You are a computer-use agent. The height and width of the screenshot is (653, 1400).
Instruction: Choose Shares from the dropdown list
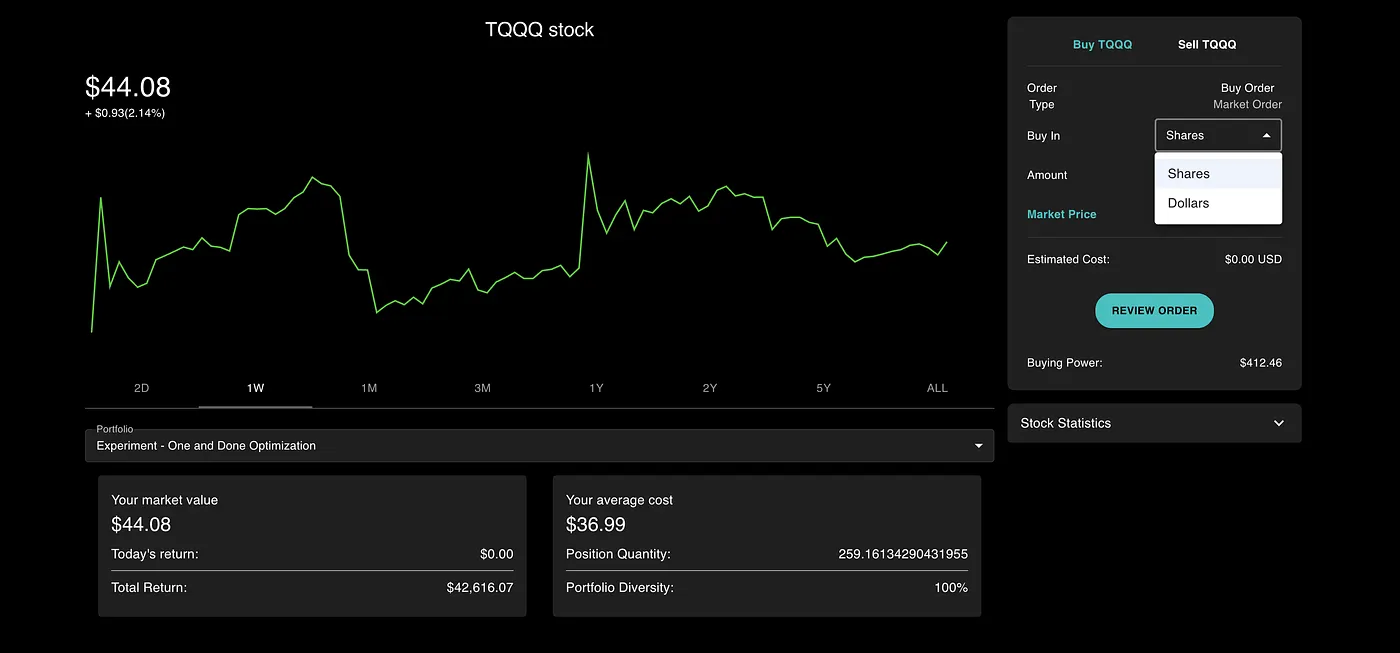pos(1218,174)
